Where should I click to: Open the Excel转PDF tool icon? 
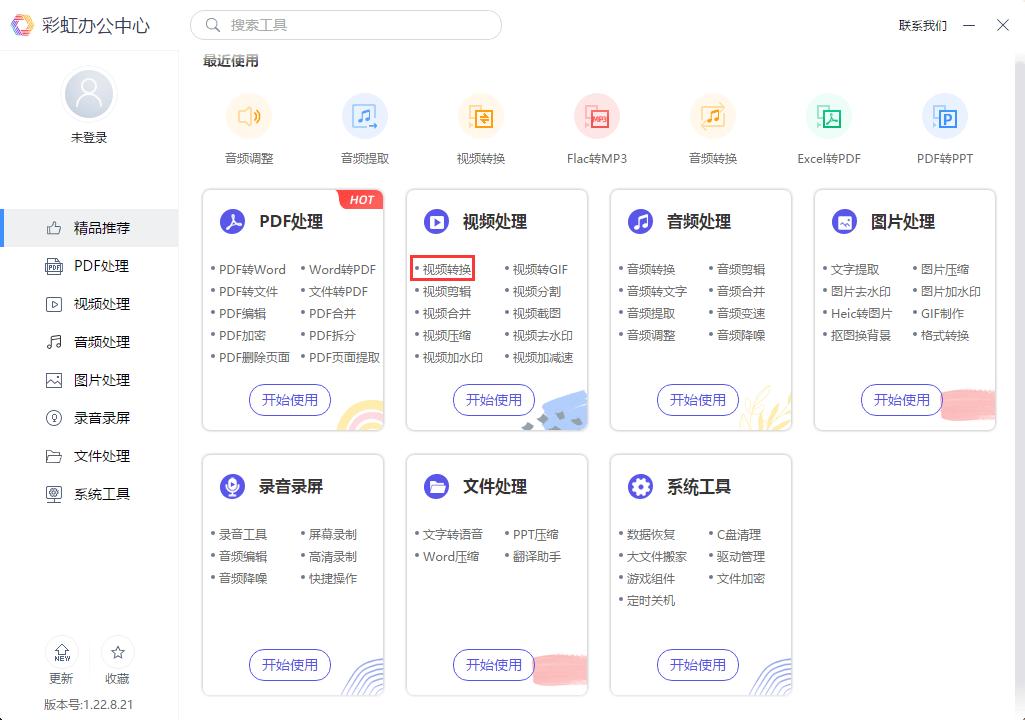pos(829,115)
